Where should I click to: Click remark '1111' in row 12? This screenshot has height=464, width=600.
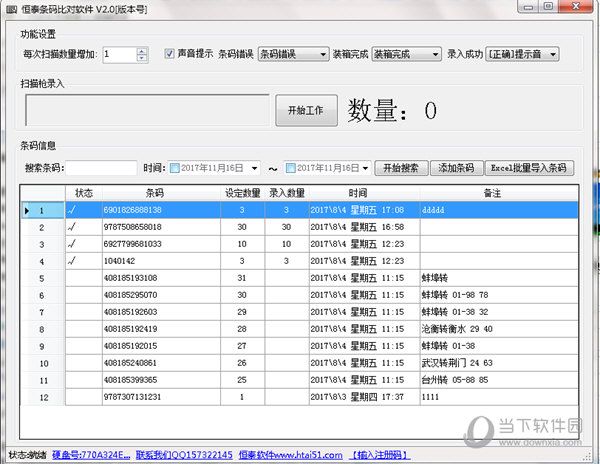[x=430, y=397]
